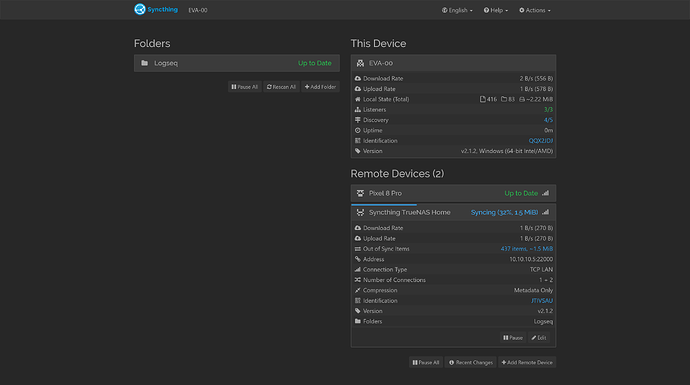Click the Syncthing logo
This screenshot has height=385, width=690.
(x=156, y=9)
